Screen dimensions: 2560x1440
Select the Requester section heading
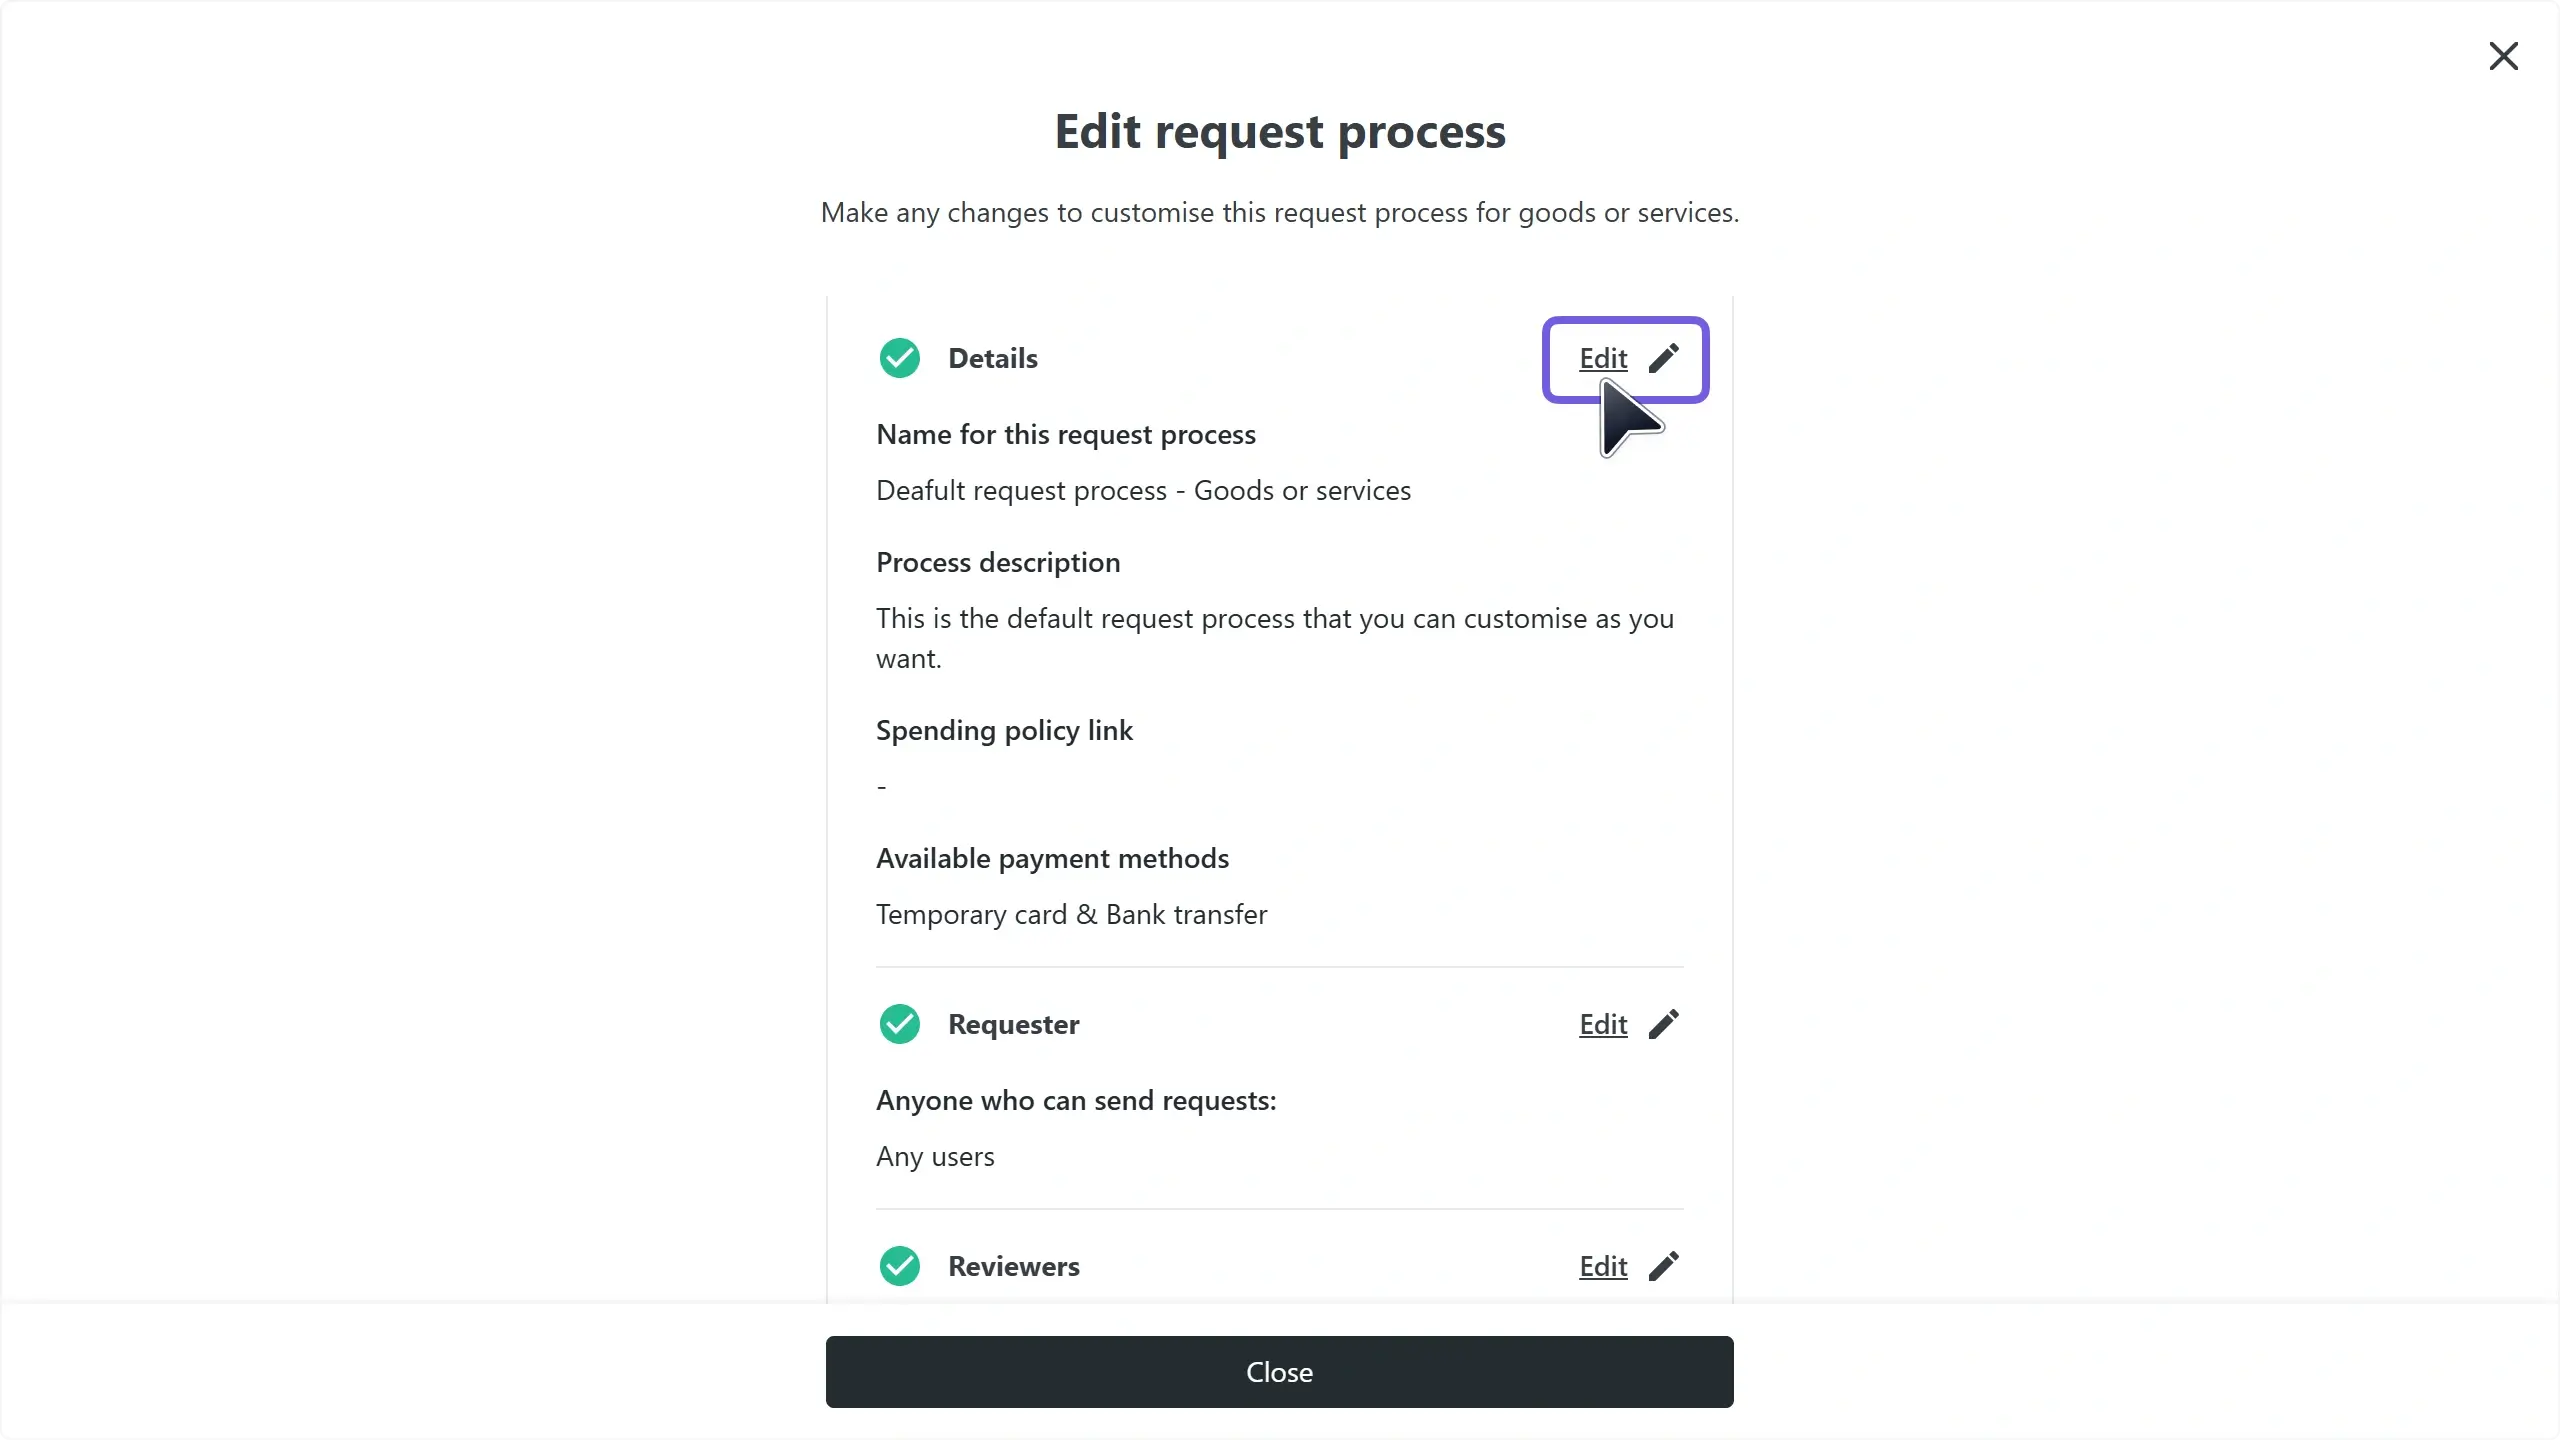pos(1013,1024)
